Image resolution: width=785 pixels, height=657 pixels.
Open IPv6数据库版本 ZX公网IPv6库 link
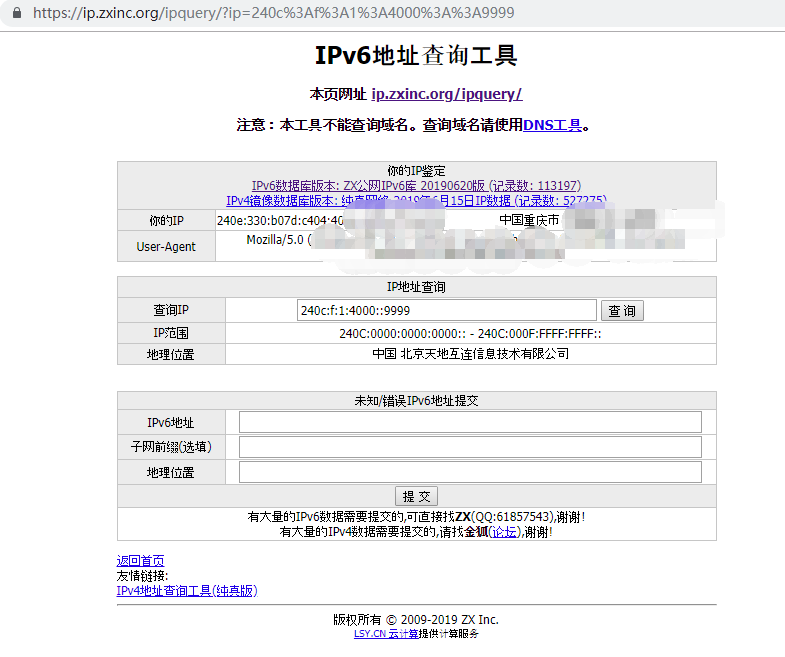[x=416, y=186]
